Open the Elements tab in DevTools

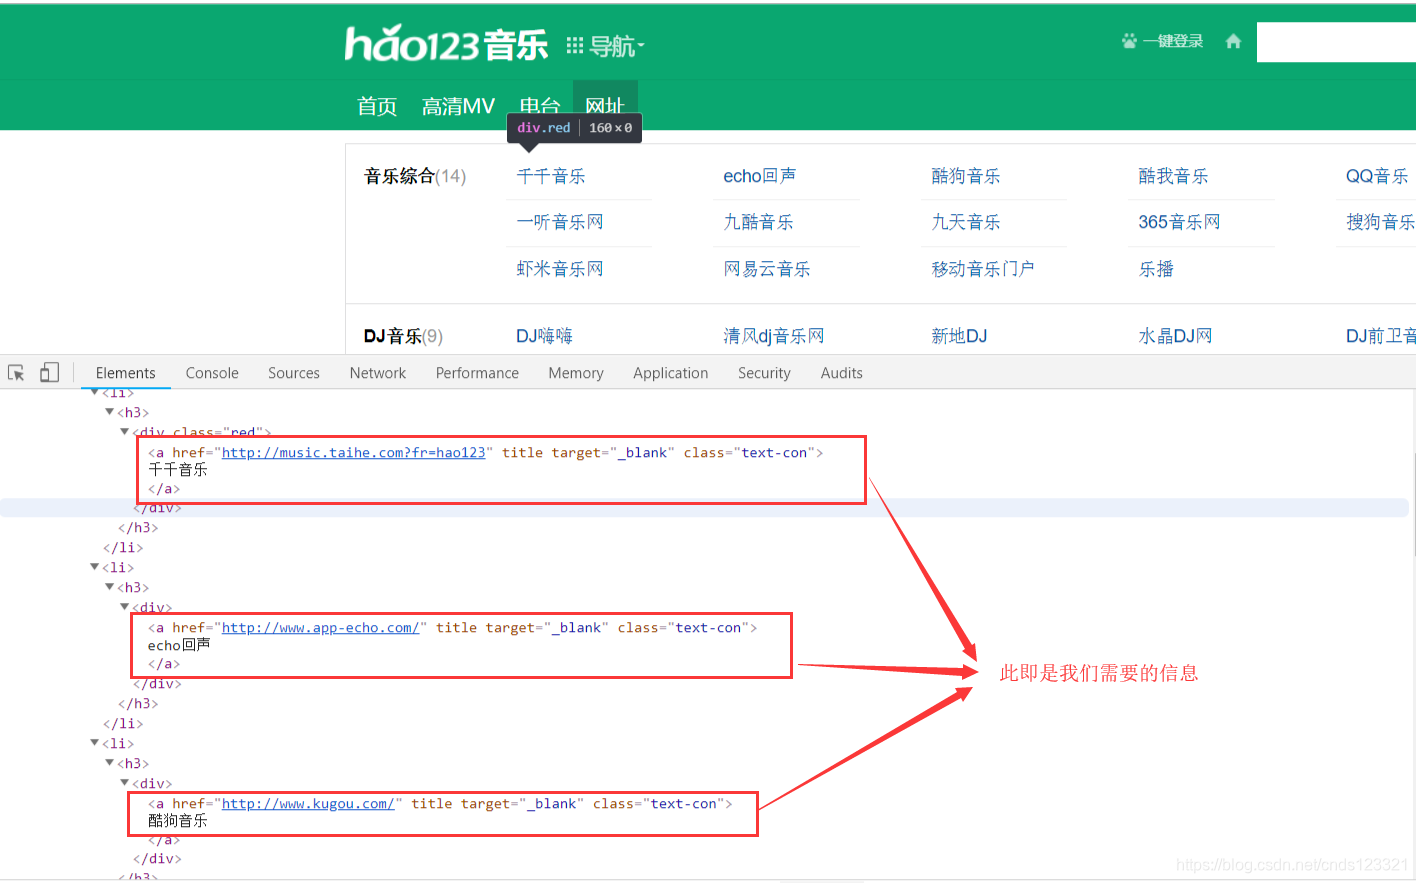[126, 373]
